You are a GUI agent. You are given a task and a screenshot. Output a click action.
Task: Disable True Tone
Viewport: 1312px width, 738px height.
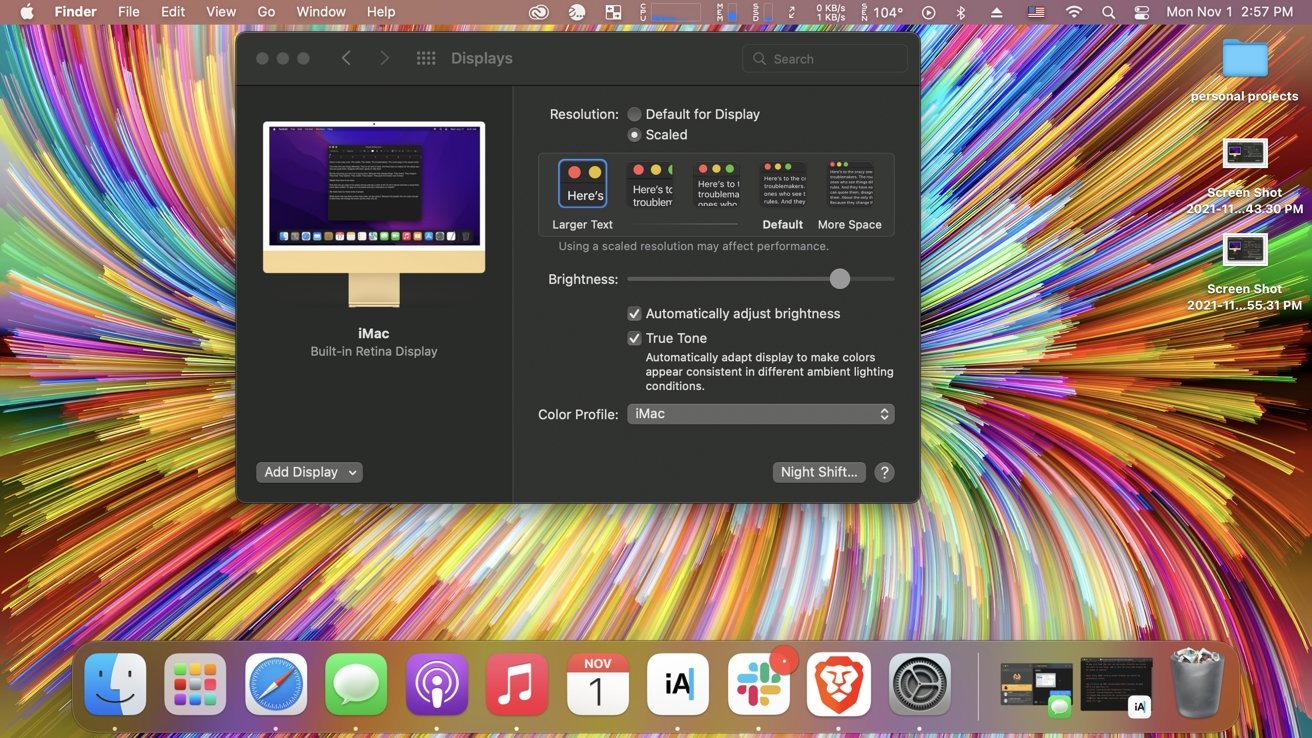point(634,338)
